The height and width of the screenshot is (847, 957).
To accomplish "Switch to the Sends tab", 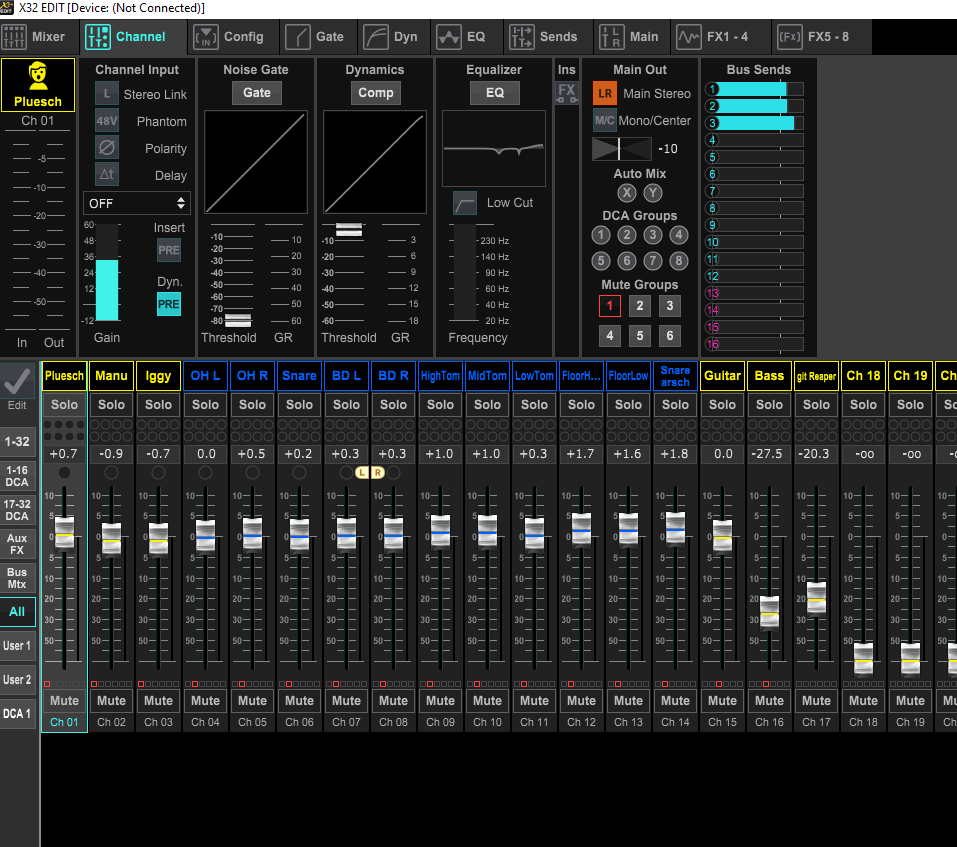I will tap(544, 37).
